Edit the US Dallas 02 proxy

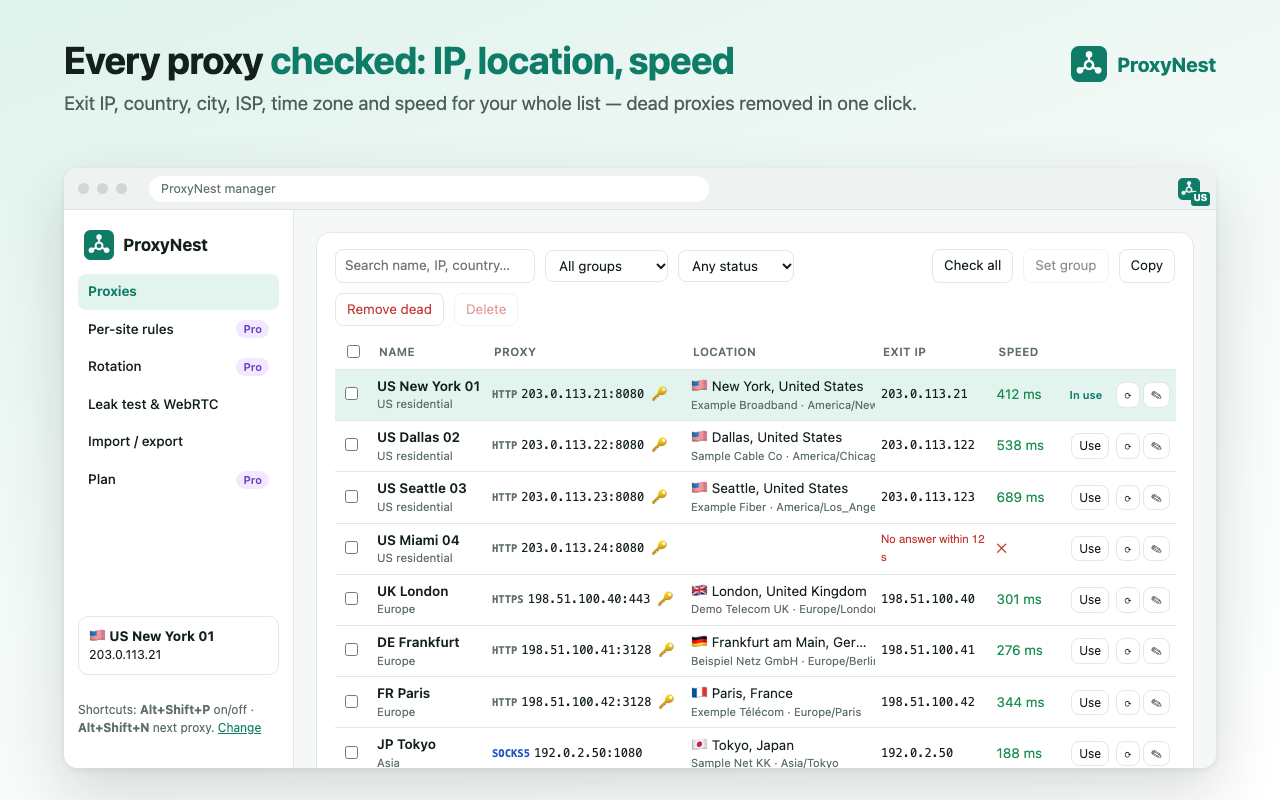tap(1156, 446)
